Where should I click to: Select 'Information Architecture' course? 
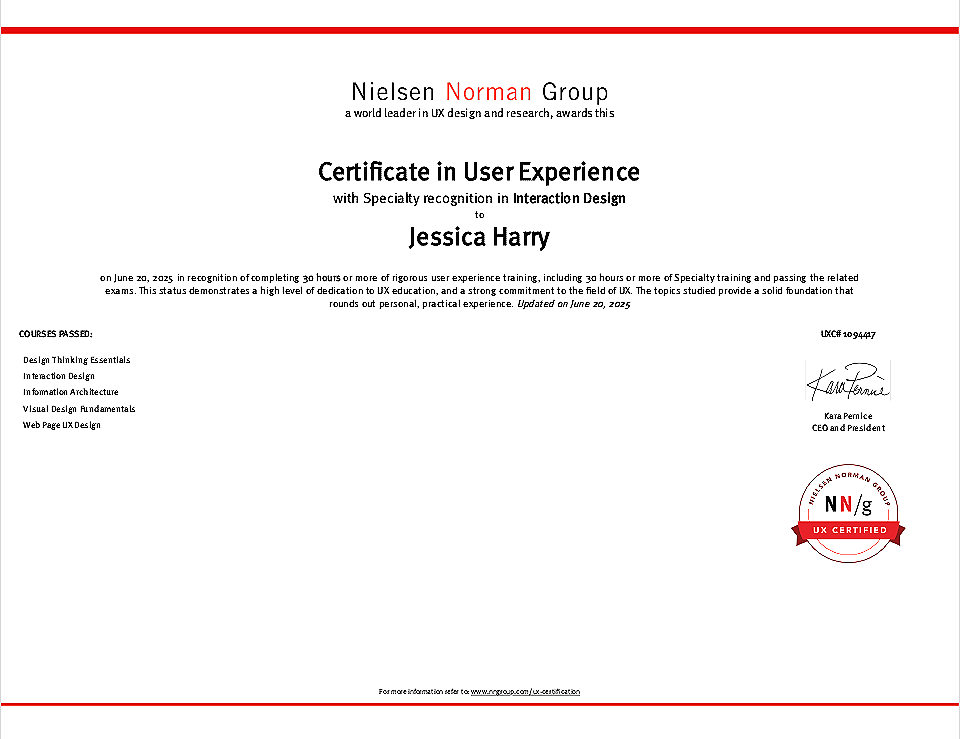[70, 392]
